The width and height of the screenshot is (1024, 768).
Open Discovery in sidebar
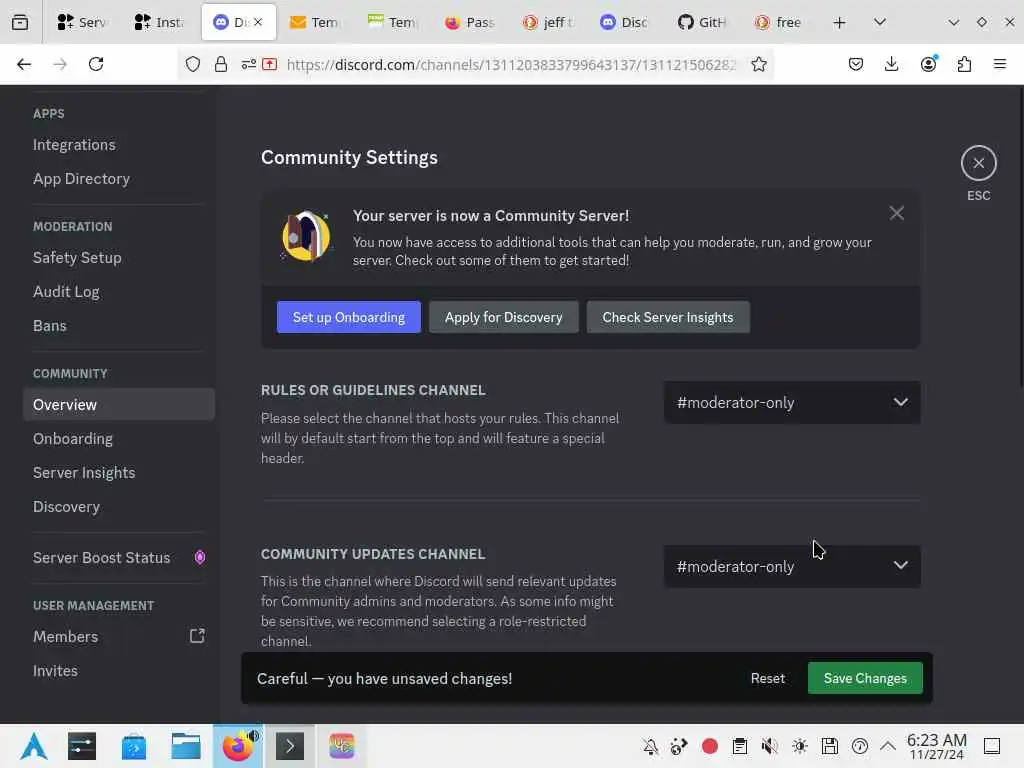[x=118, y=507]
